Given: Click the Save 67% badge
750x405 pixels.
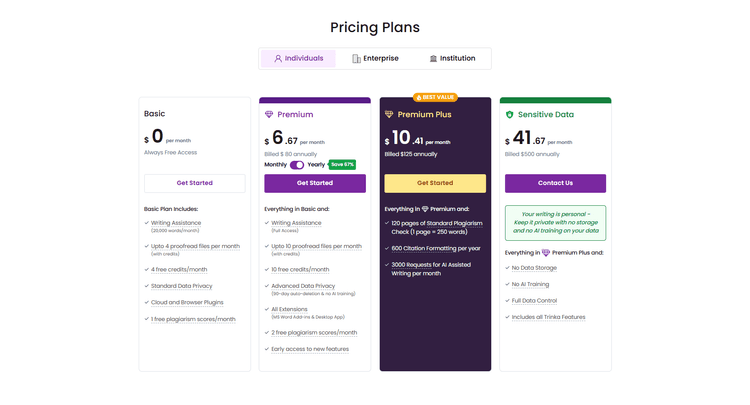Looking at the screenshot, I should 342,165.
